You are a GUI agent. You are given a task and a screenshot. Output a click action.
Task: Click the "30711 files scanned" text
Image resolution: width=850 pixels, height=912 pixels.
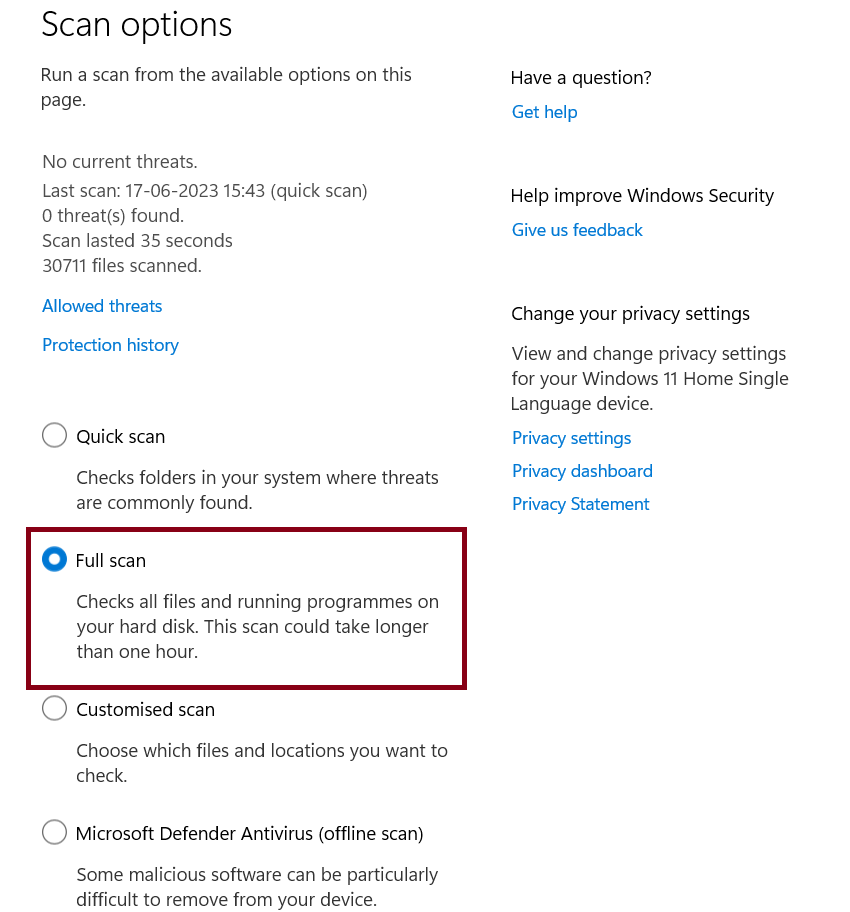click(122, 266)
